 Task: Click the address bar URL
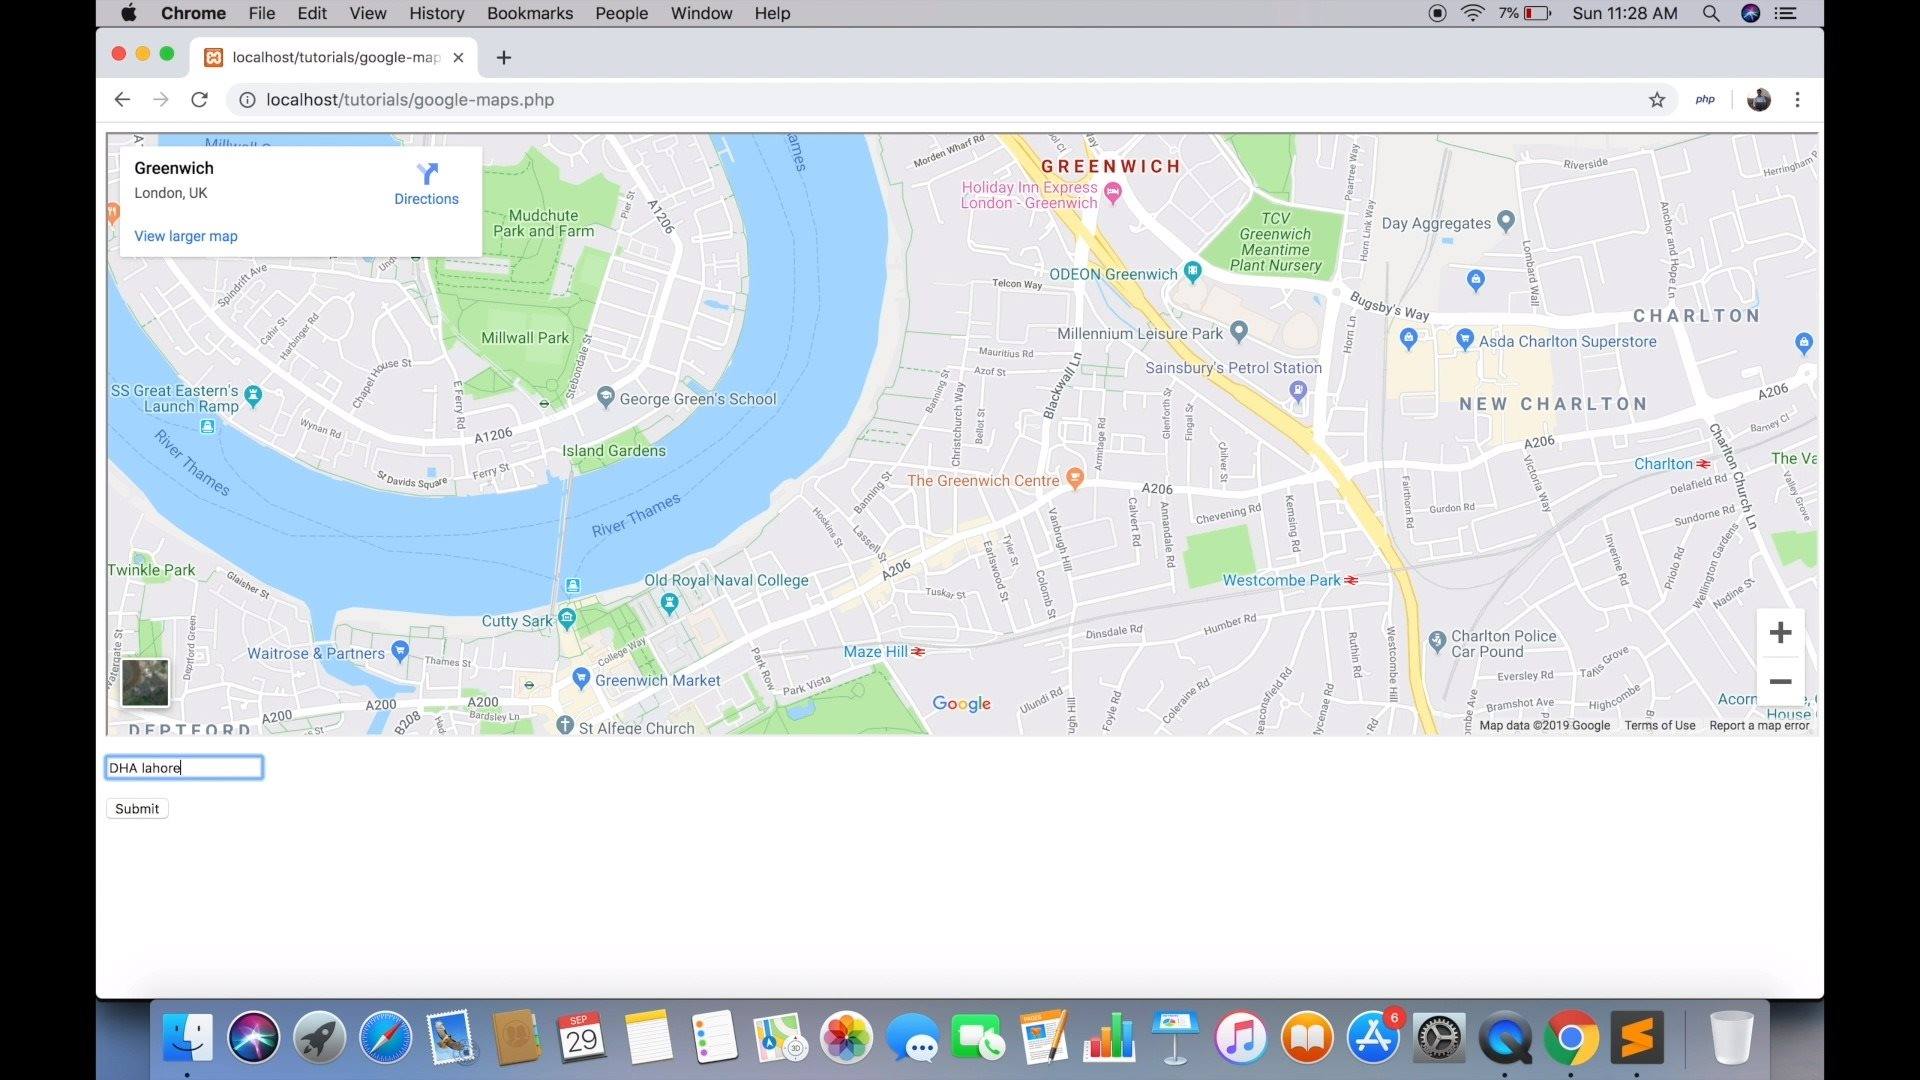[410, 100]
